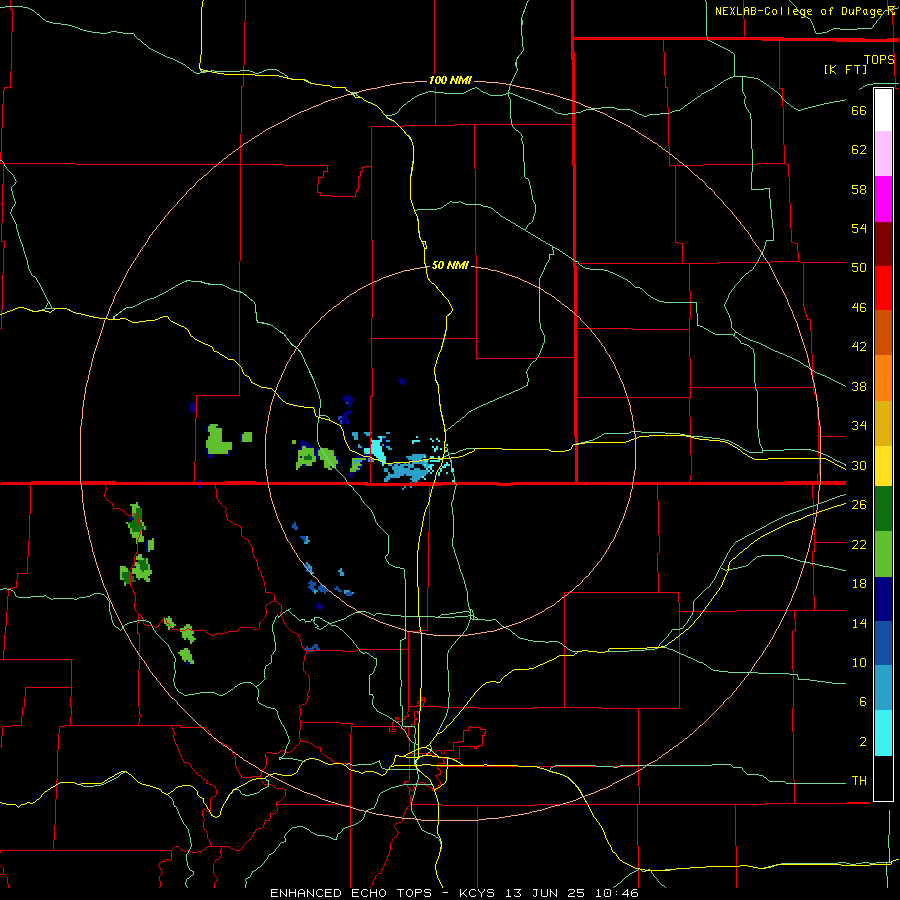Click the navy blue legend segment
Viewport: 900px width, 900px height.
883,599
